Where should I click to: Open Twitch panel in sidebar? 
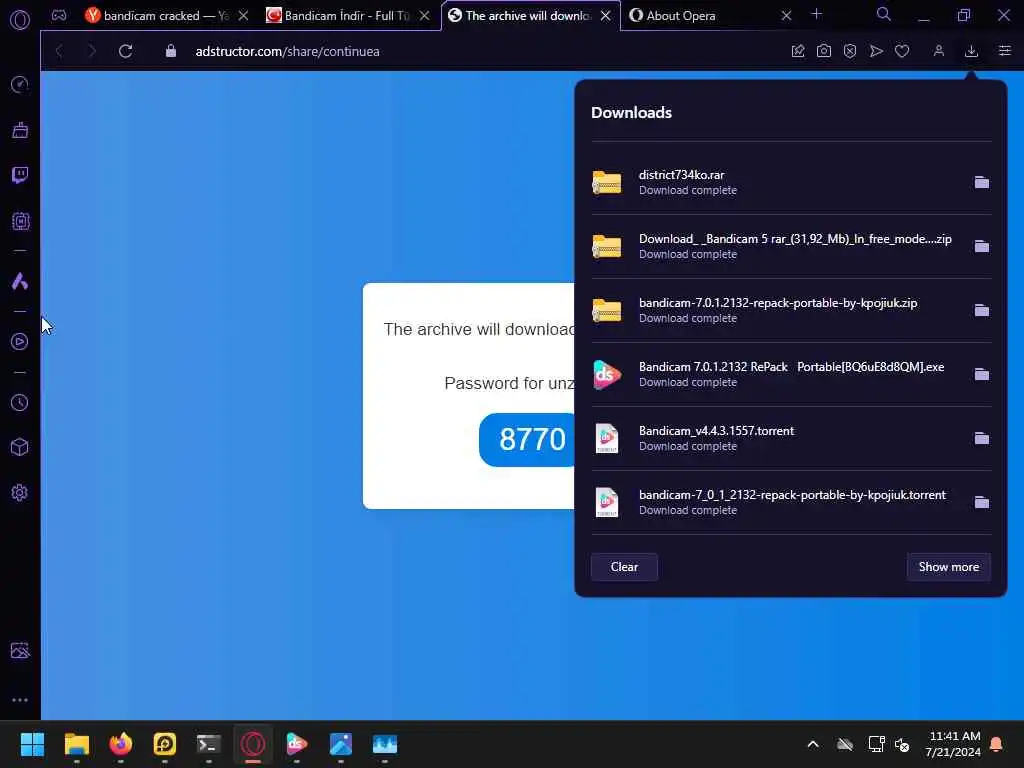pyautogui.click(x=20, y=175)
